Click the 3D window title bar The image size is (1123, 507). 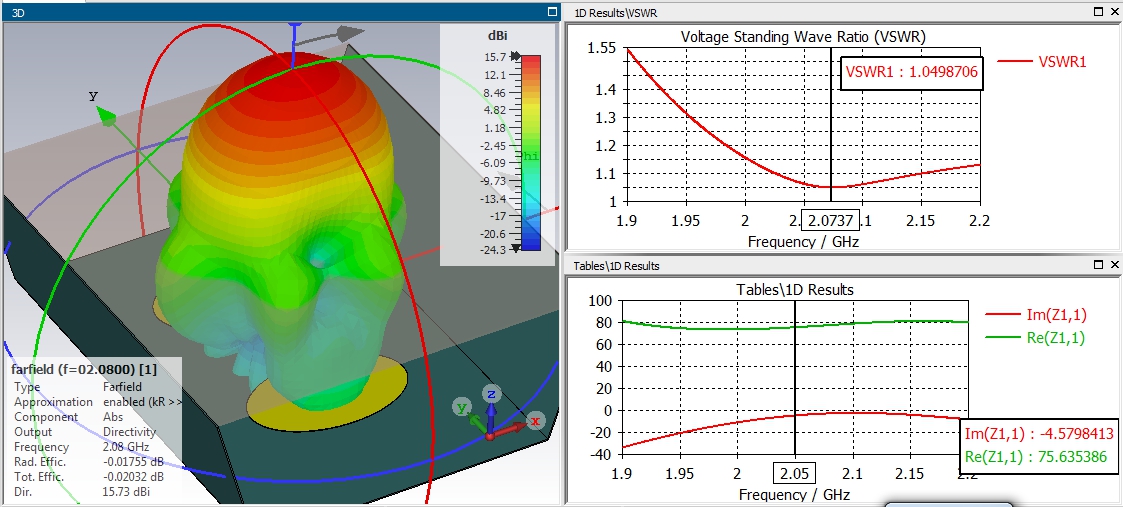(x=279, y=11)
